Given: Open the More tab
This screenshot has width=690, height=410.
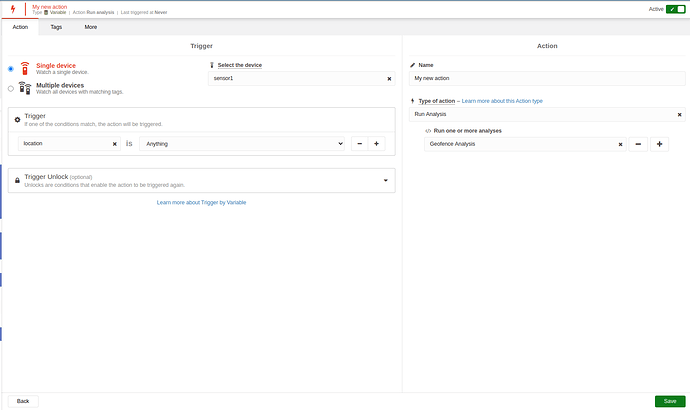Looking at the screenshot, I should [x=91, y=27].
